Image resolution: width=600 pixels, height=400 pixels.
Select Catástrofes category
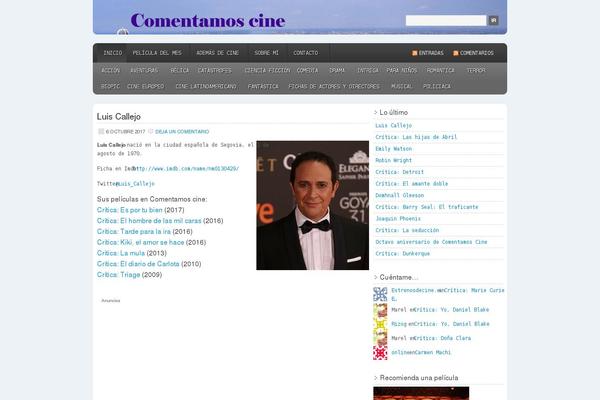click(214, 70)
